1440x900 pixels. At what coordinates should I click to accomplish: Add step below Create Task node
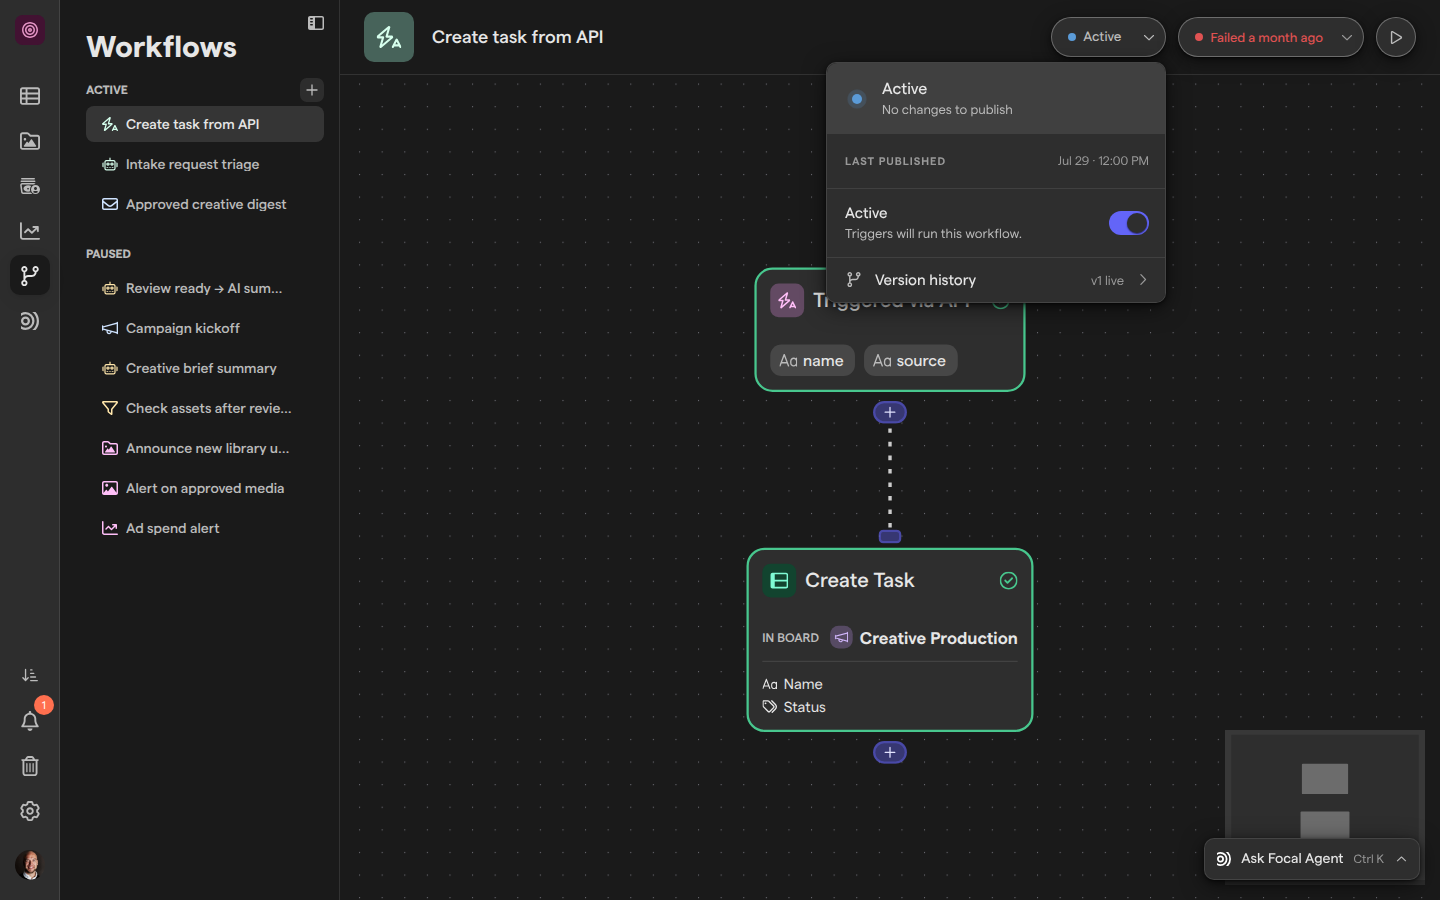(x=890, y=752)
